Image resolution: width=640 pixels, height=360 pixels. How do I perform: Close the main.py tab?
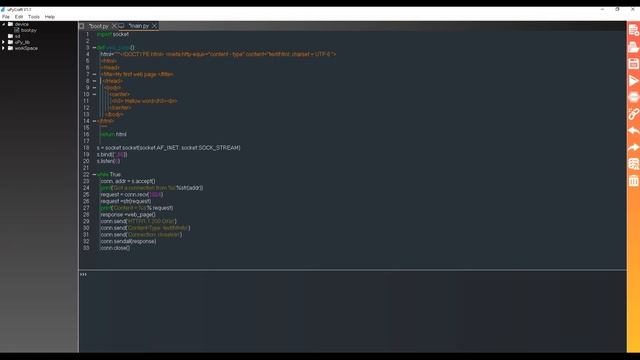pyautogui.click(x=154, y=26)
